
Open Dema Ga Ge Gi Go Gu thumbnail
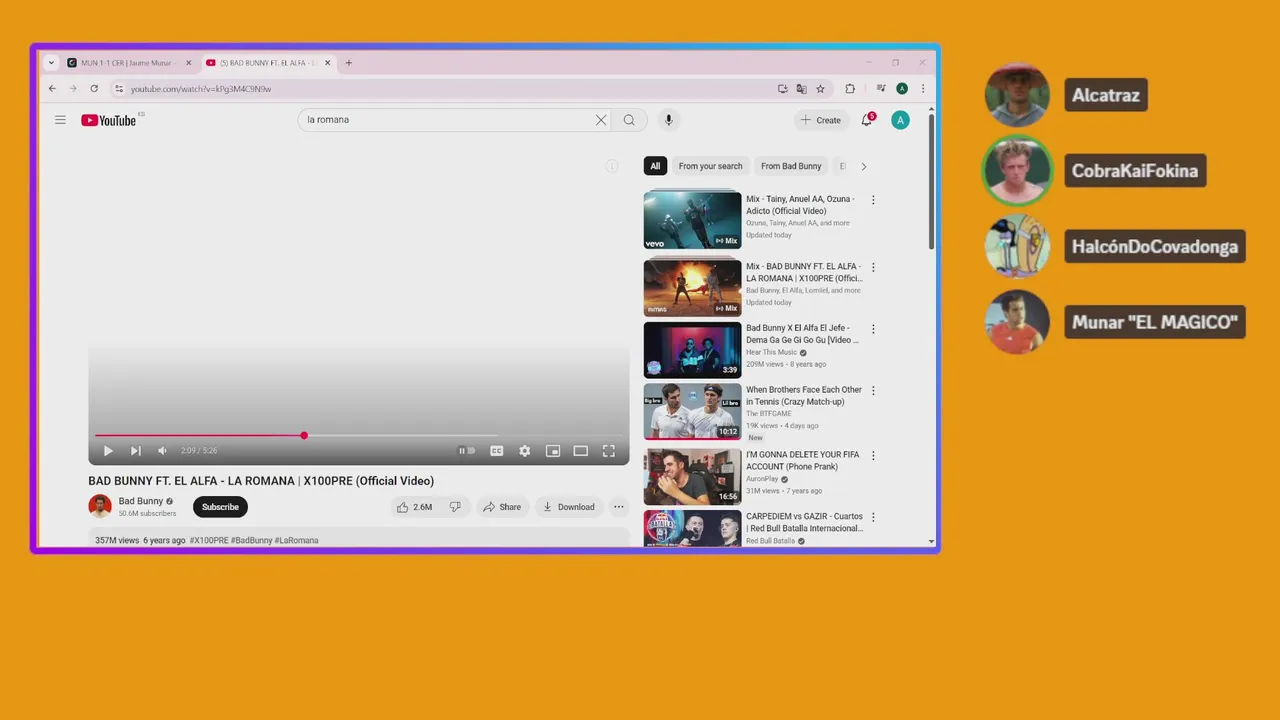(x=693, y=350)
